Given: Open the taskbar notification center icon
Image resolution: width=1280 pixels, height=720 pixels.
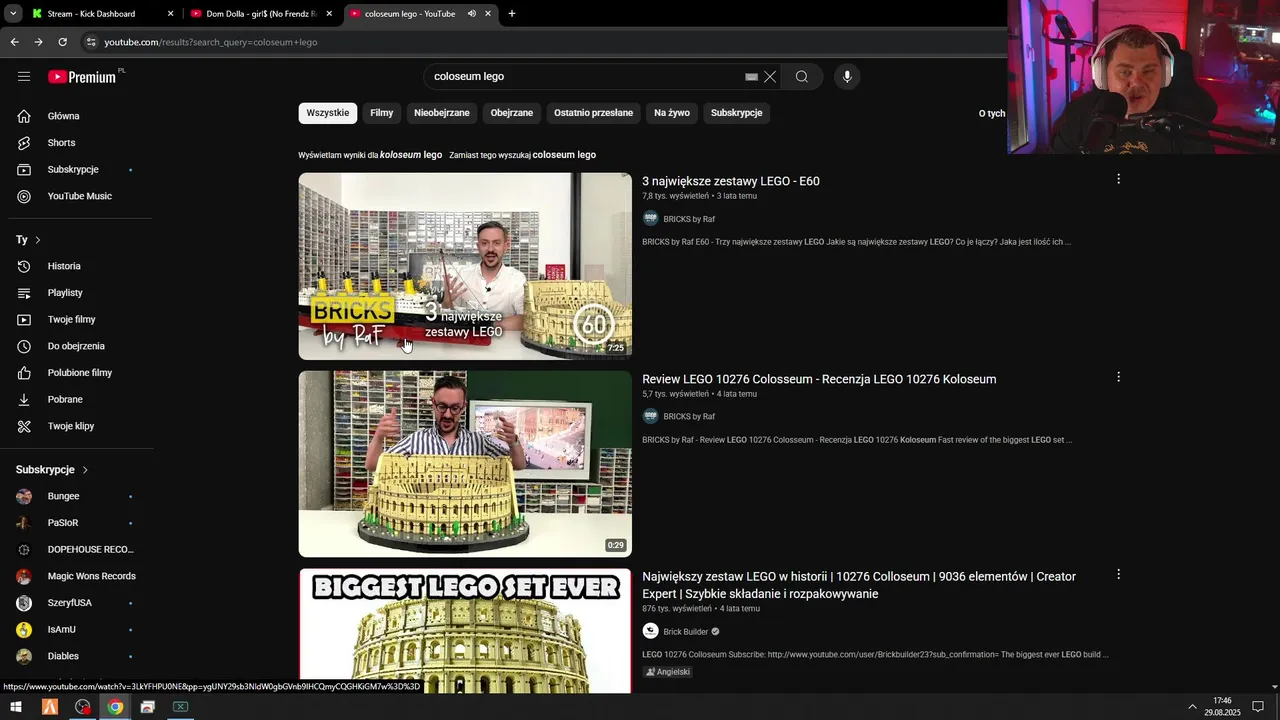Looking at the screenshot, I should pyautogui.click(x=1258, y=707).
